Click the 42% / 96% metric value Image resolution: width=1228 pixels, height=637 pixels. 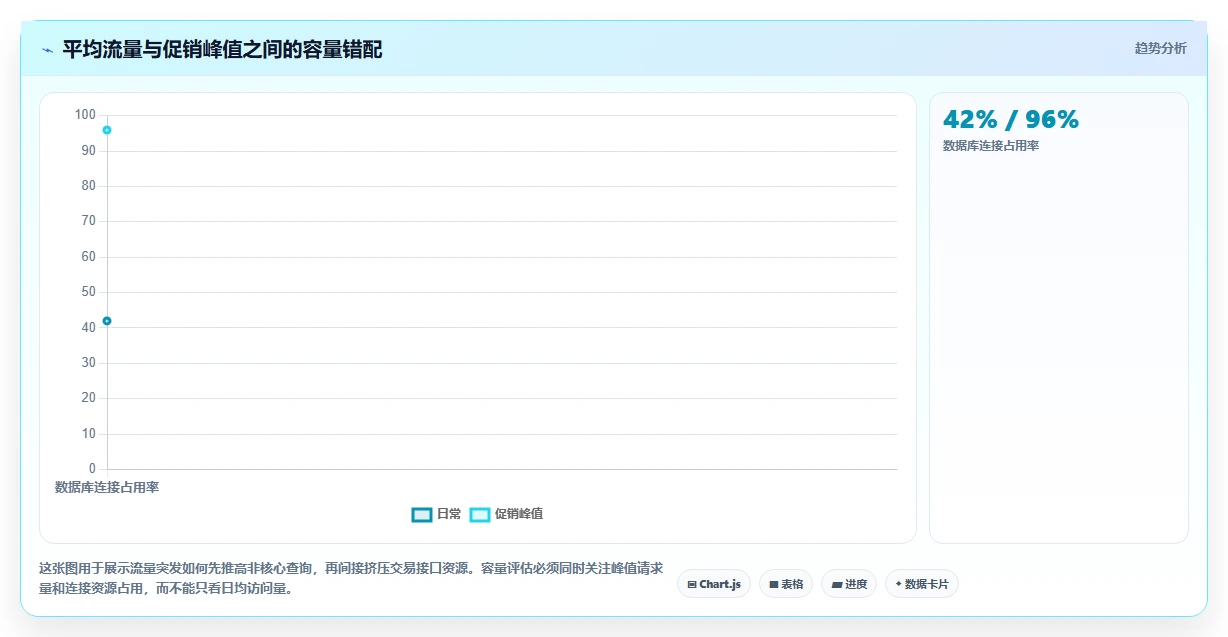[1011, 120]
